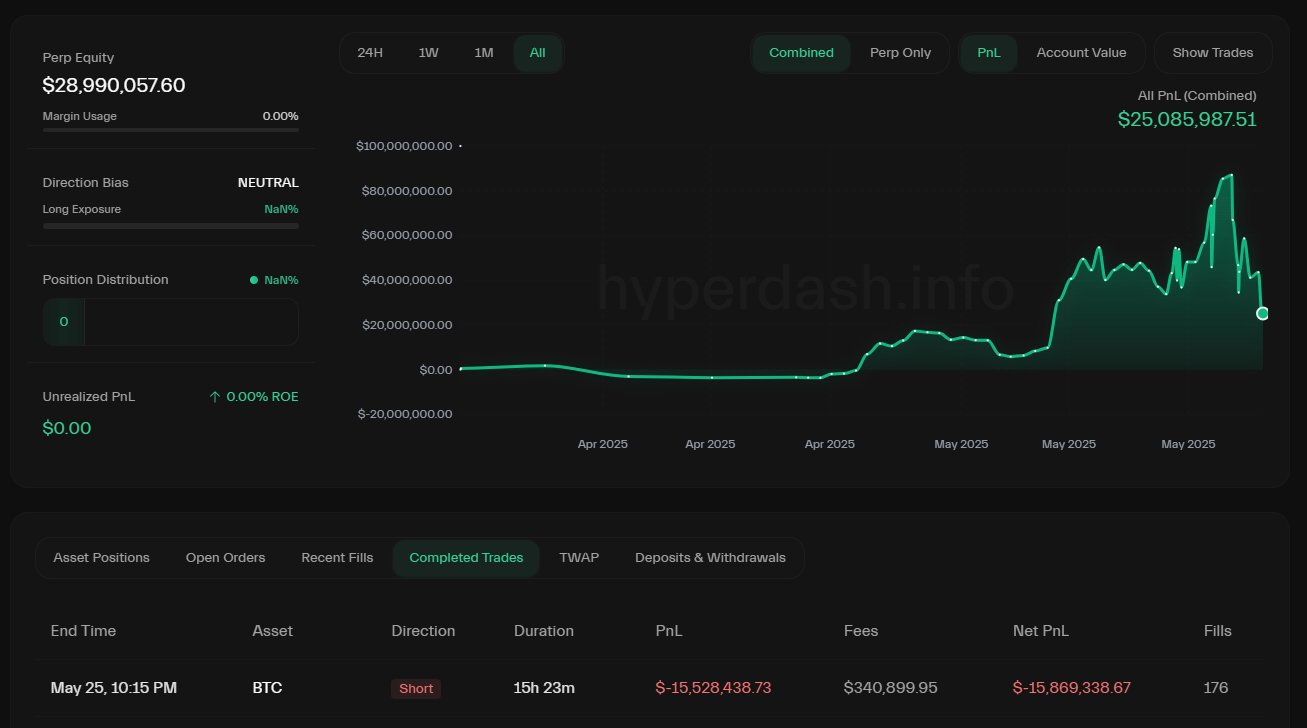
Task: Switch chart to Combined view
Action: point(801,53)
